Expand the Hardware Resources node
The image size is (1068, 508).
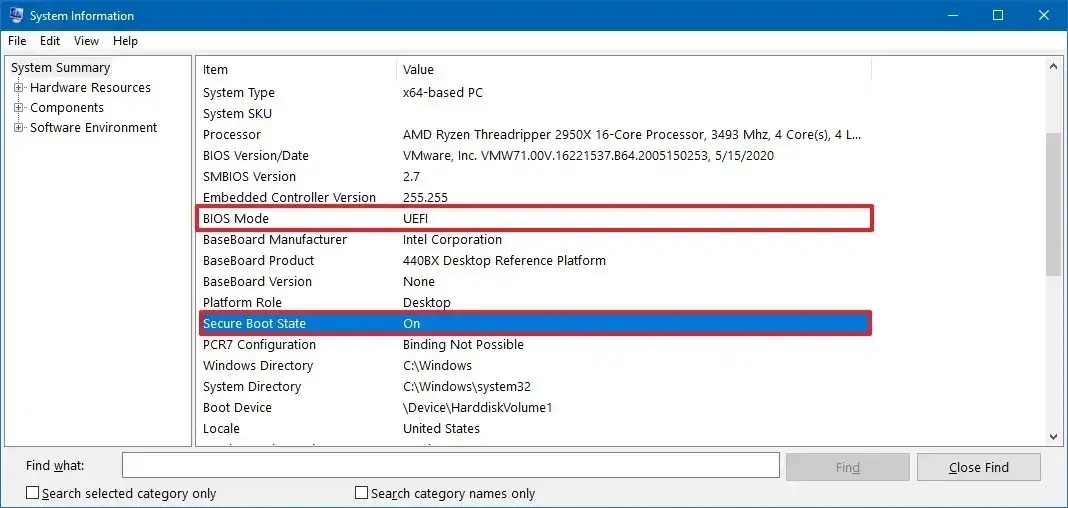point(19,88)
